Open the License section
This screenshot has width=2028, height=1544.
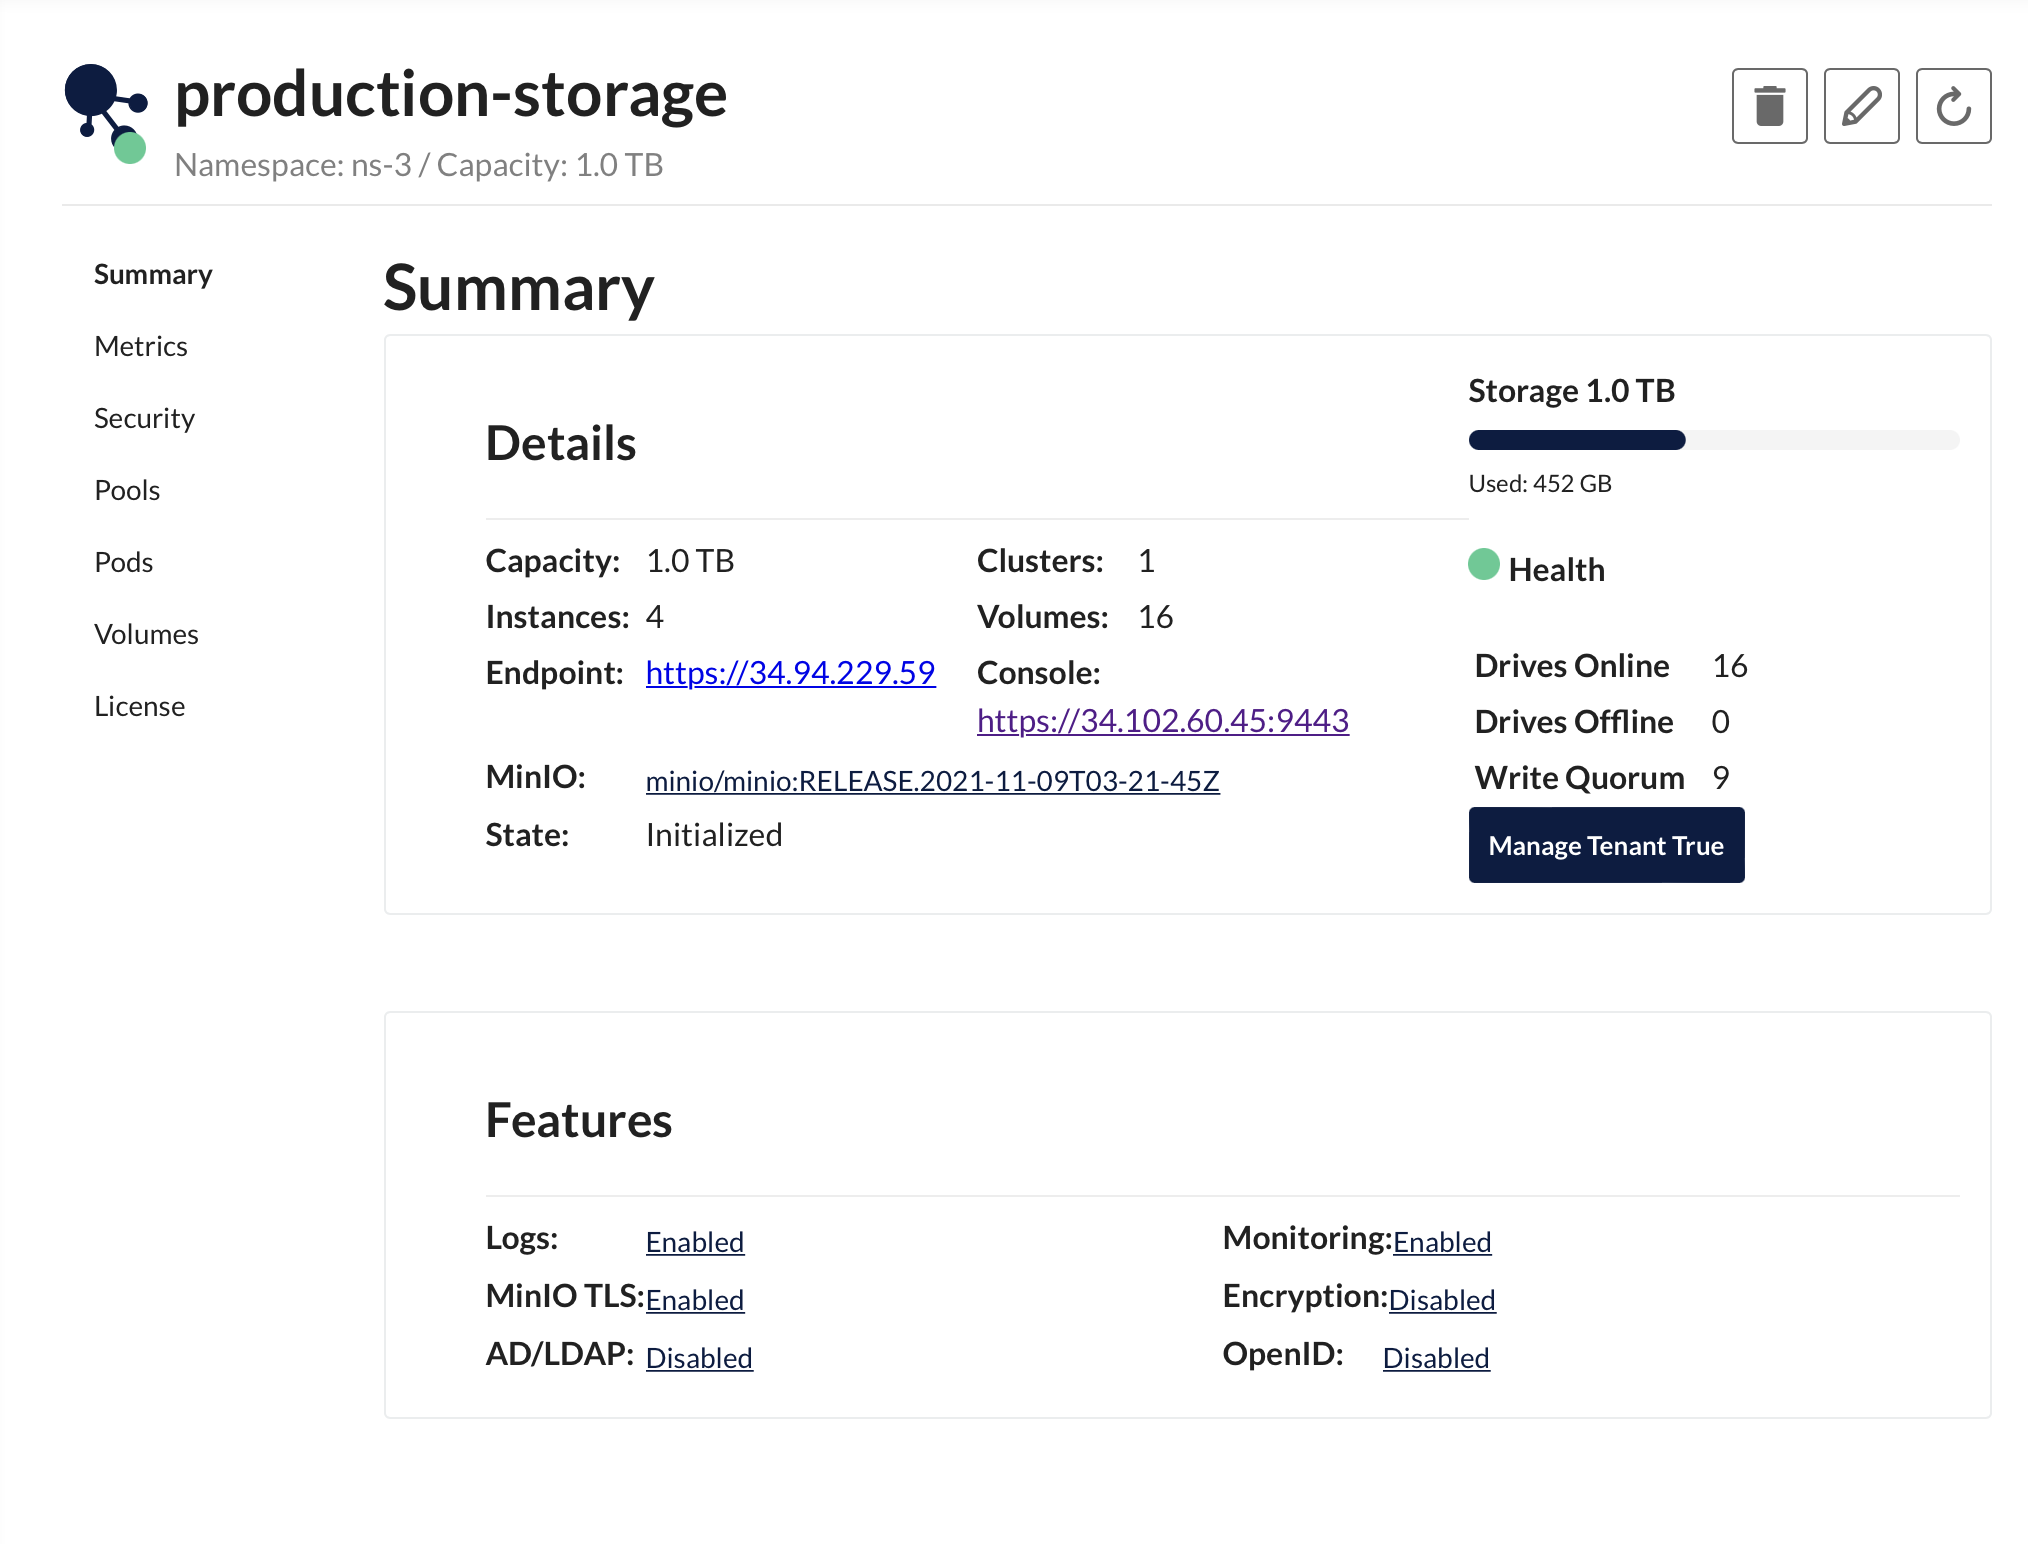[x=139, y=706]
